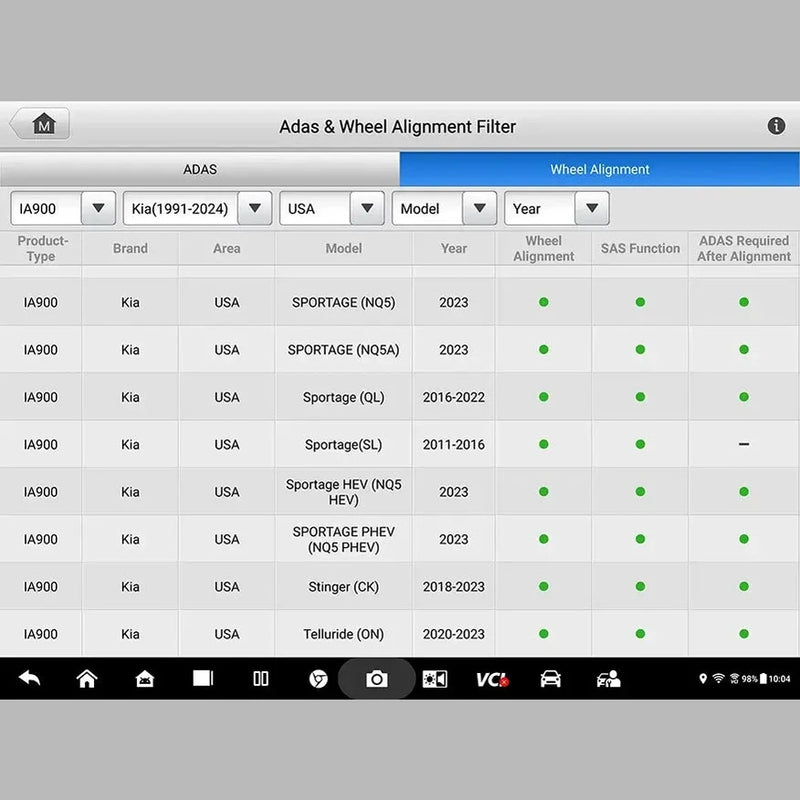Screen dimensions: 800x800
Task: Switch to the ADAS tab
Action: pos(199,169)
